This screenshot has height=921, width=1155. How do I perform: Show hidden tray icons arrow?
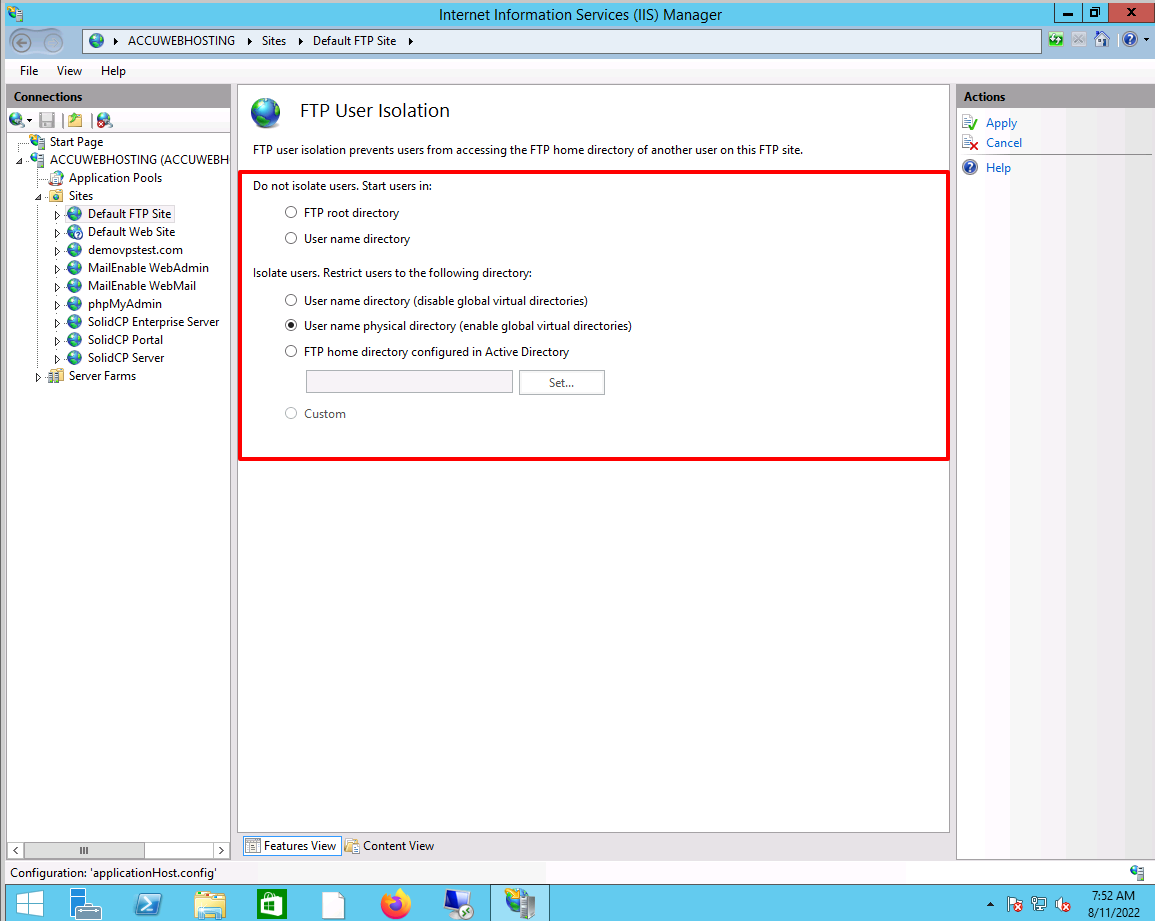point(990,904)
